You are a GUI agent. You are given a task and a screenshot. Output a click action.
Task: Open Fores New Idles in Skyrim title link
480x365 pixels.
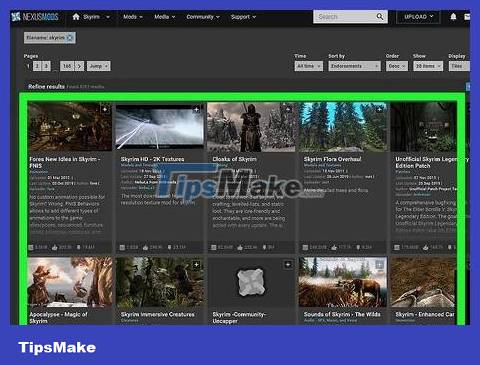(x=65, y=162)
